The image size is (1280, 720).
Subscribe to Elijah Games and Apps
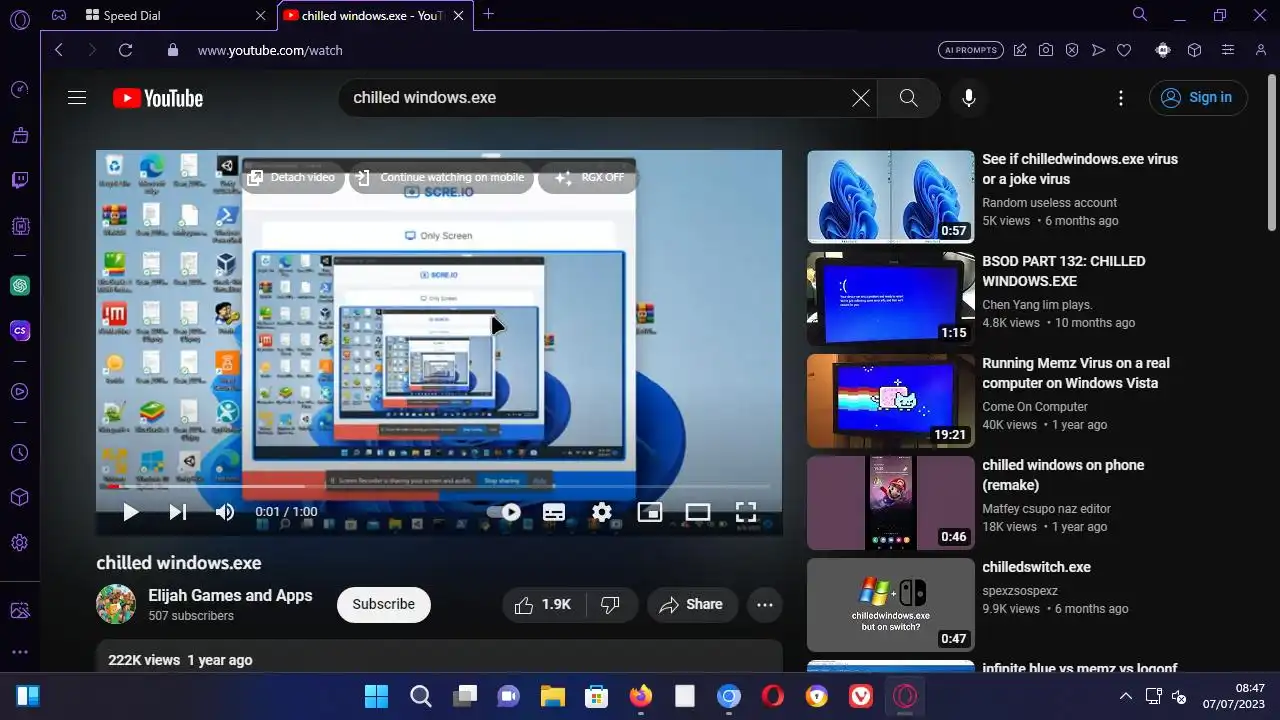[384, 604]
